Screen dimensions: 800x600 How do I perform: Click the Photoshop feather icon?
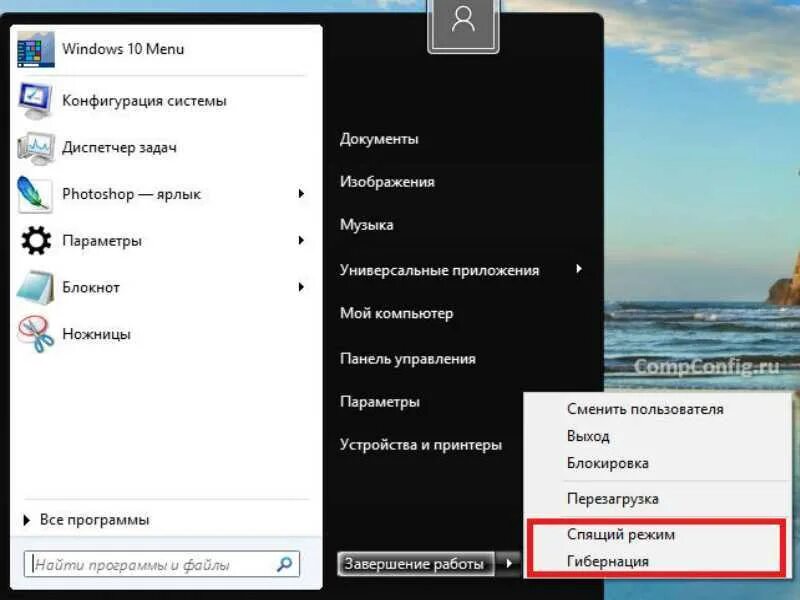35,194
